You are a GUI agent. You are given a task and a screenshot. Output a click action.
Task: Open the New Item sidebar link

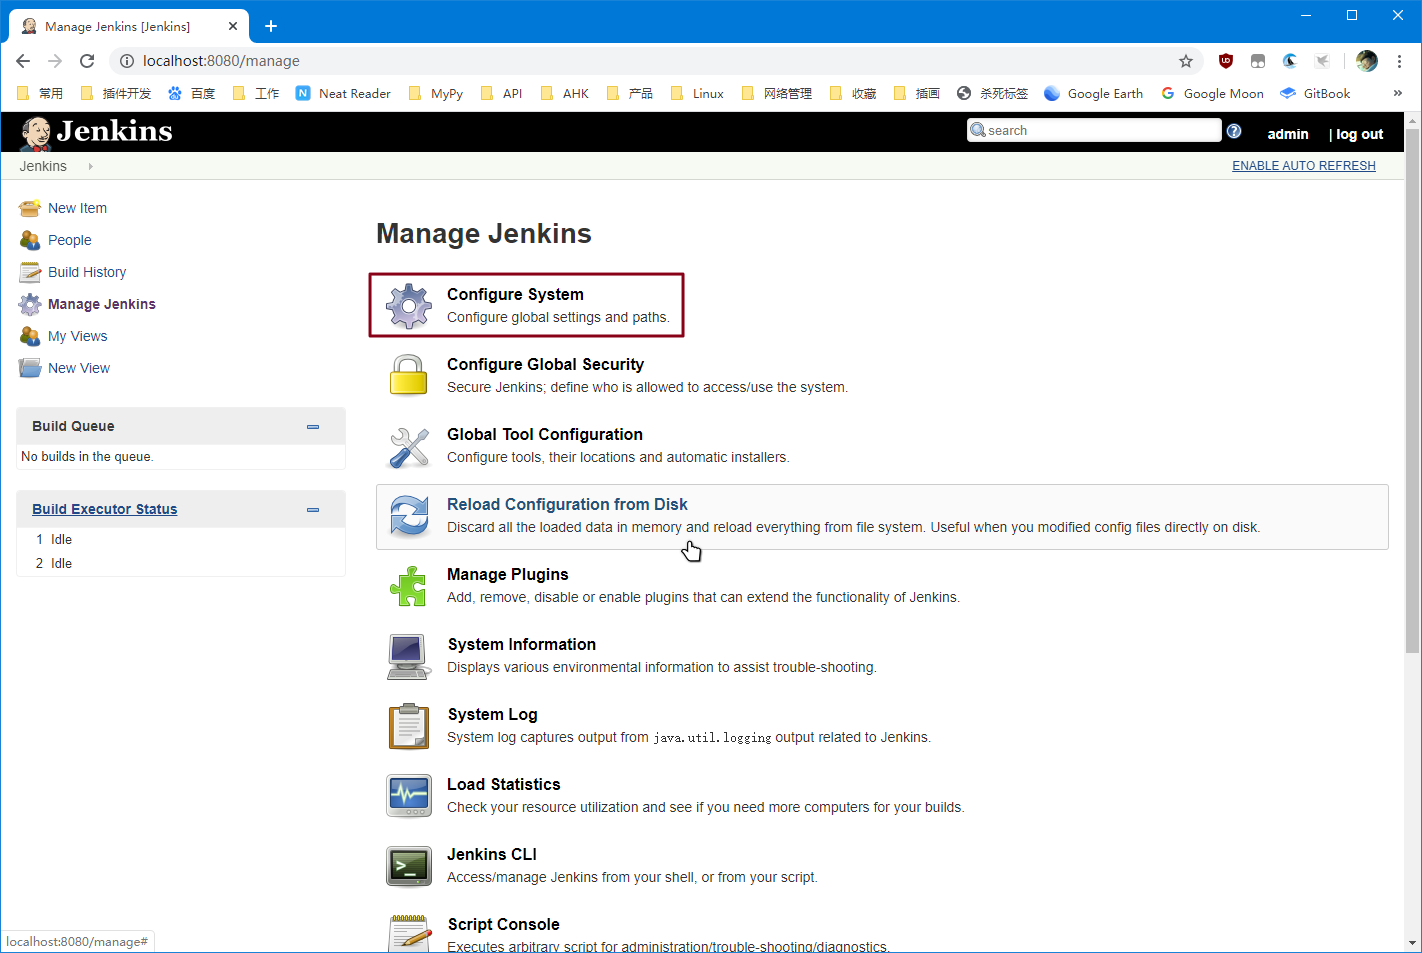point(77,208)
